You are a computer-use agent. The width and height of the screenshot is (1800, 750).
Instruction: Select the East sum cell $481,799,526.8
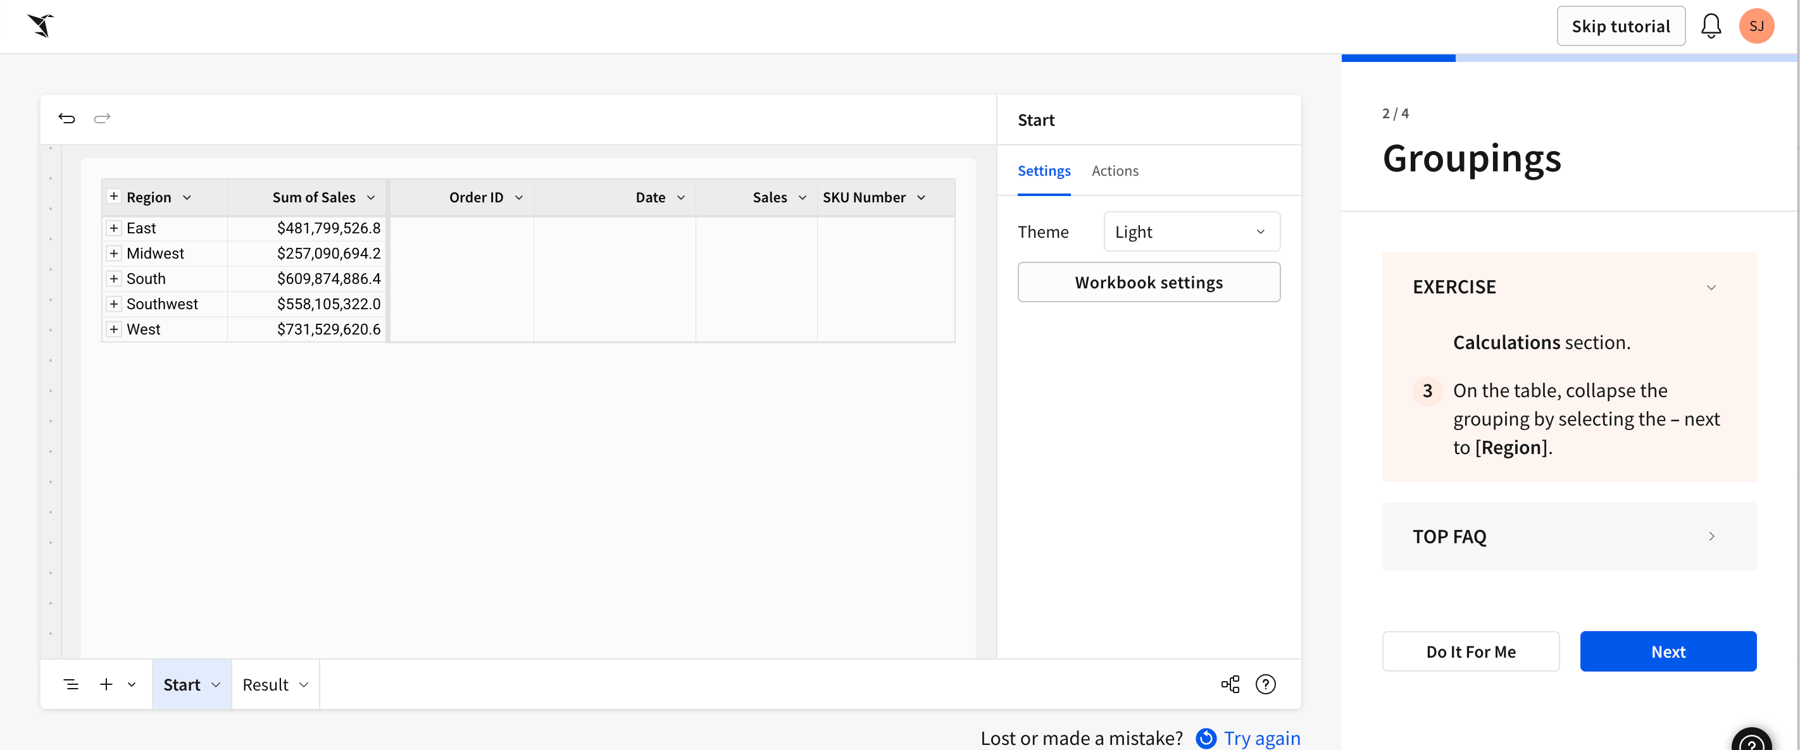coord(307,228)
